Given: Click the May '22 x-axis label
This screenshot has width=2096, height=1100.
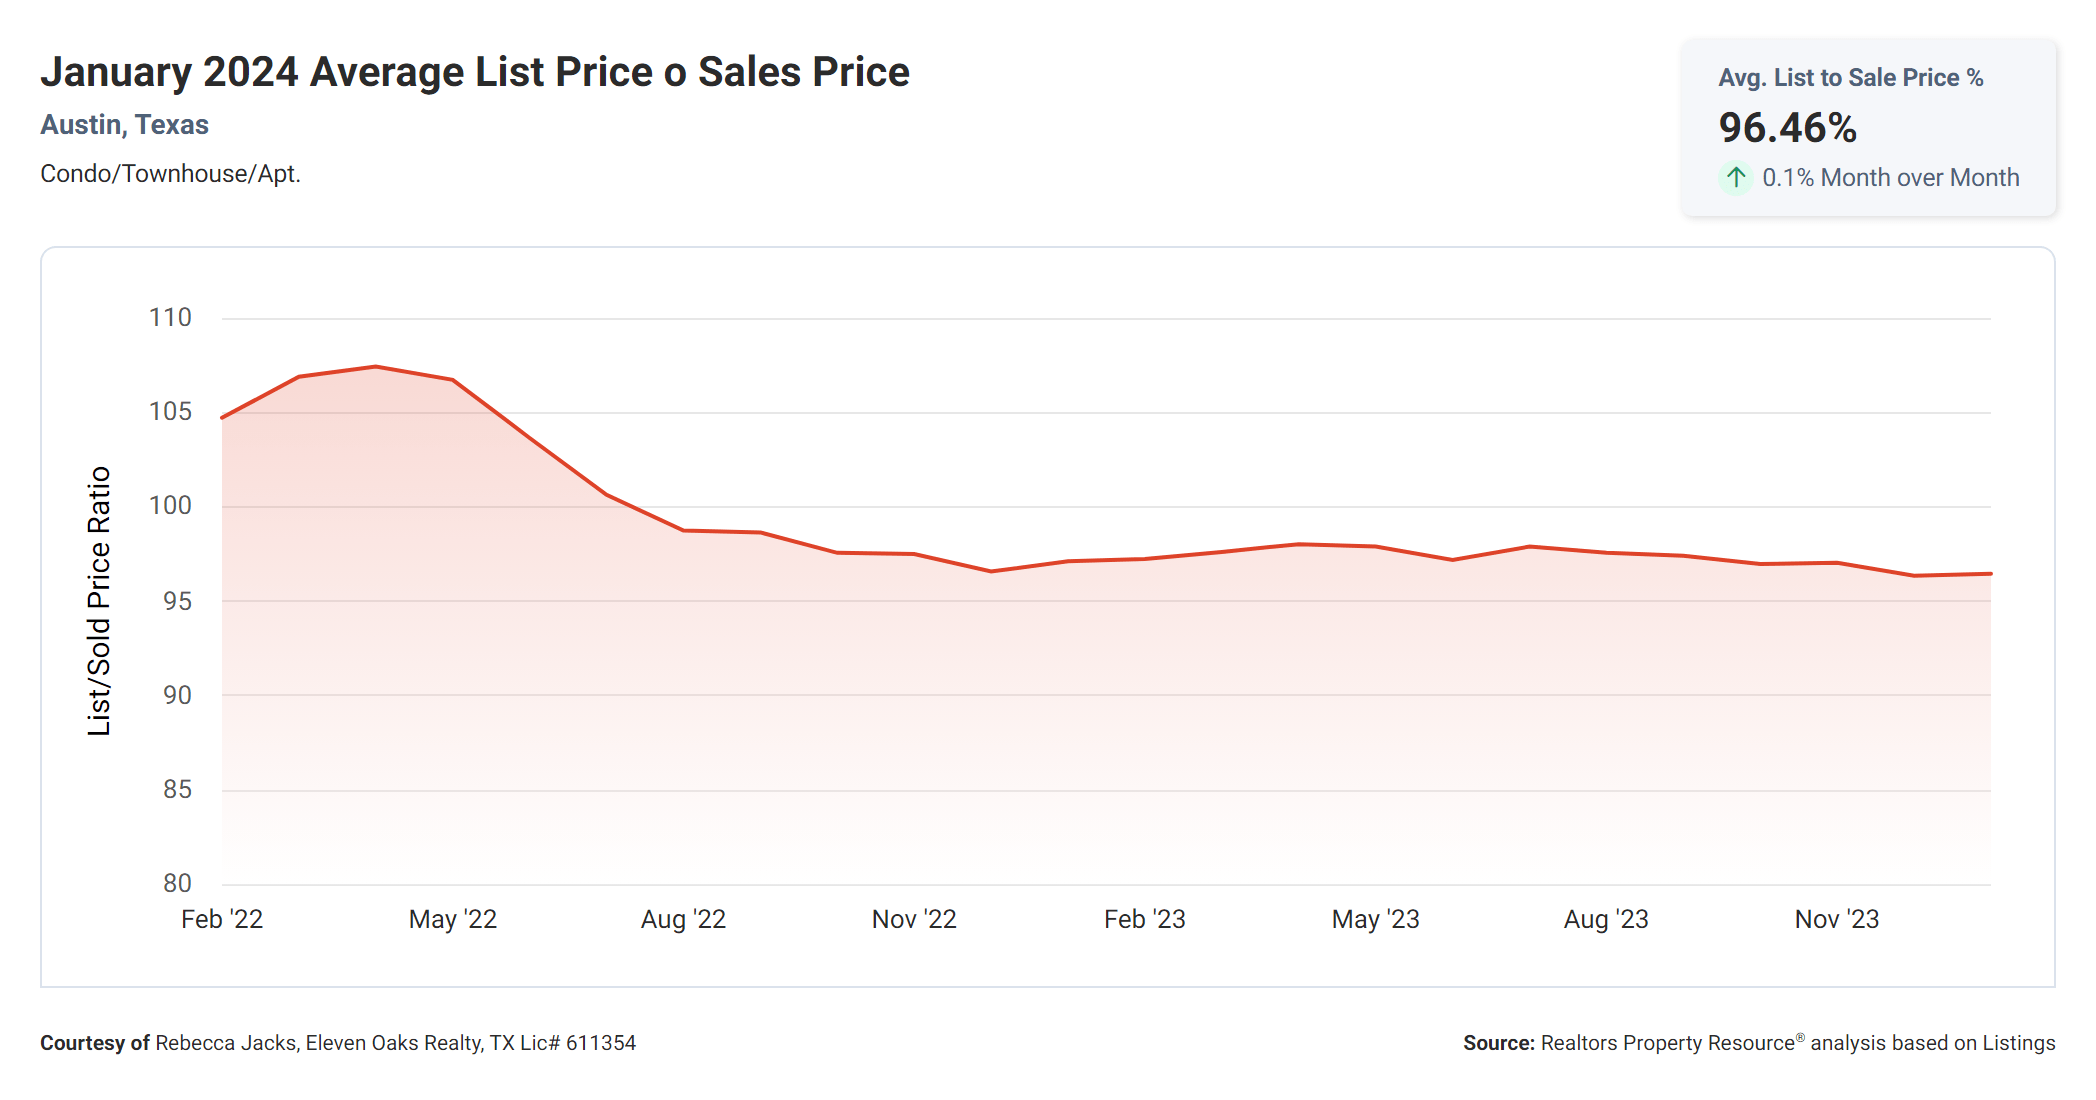Looking at the screenshot, I should tap(453, 919).
